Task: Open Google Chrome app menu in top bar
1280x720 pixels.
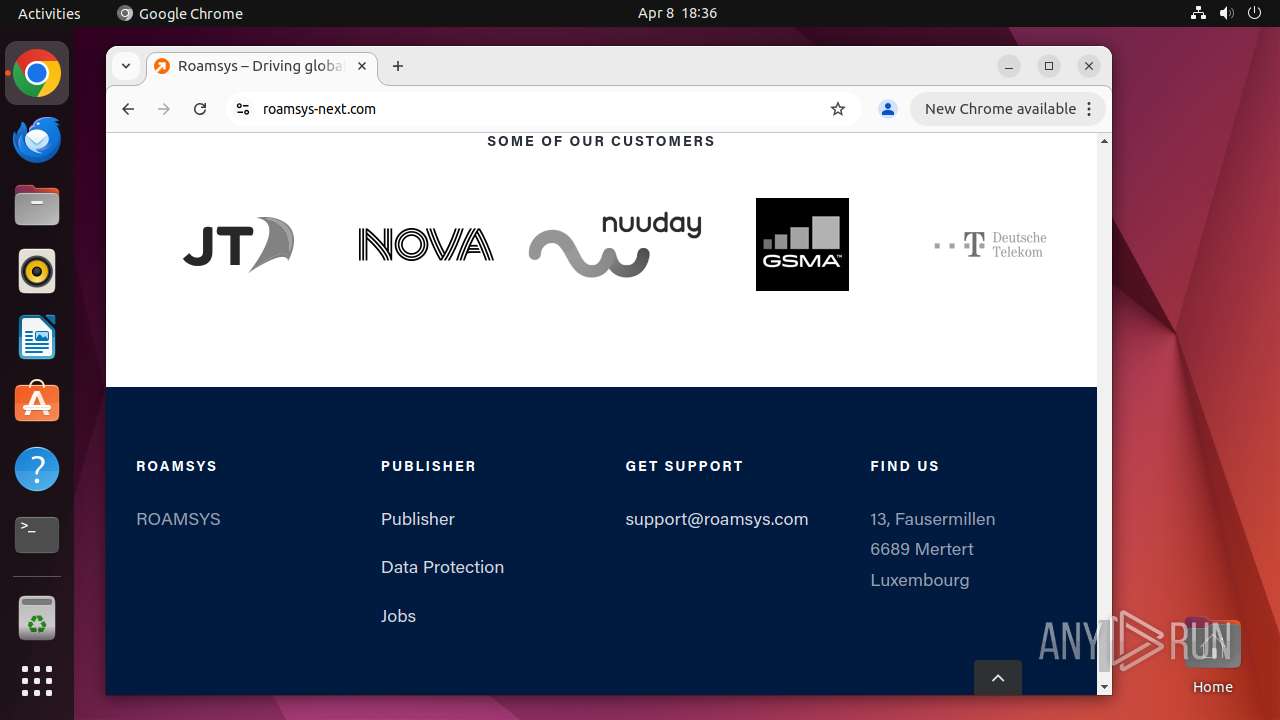Action: [180, 13]
